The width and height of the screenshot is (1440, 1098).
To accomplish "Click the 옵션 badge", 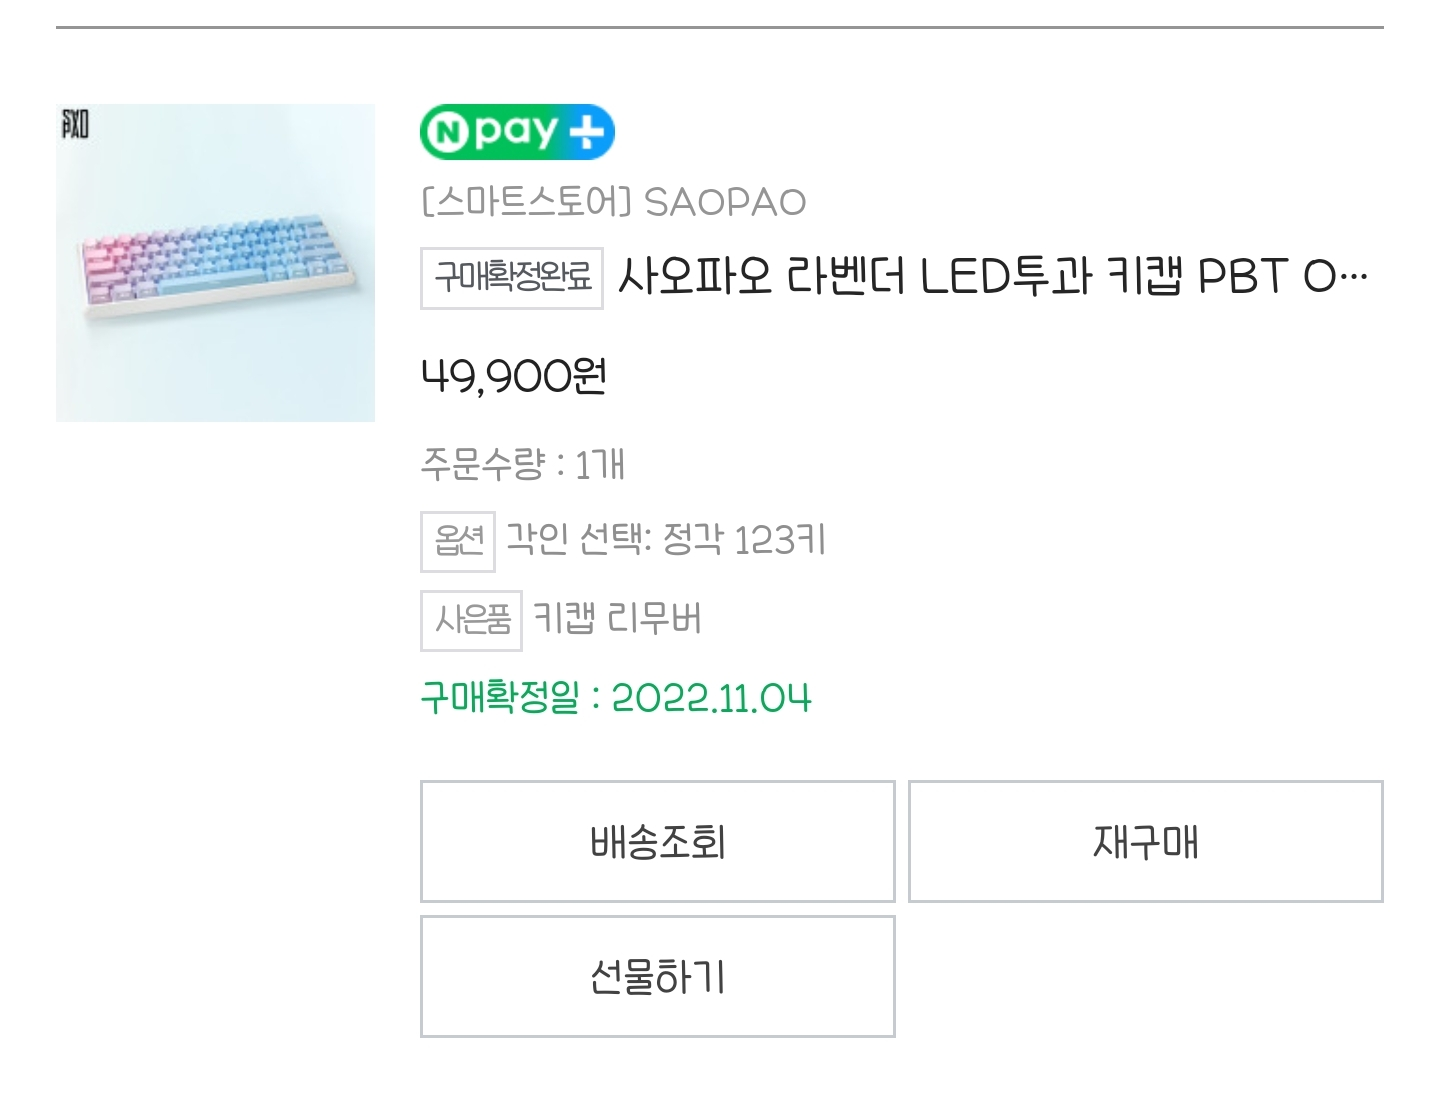I will tap(458, 541).
